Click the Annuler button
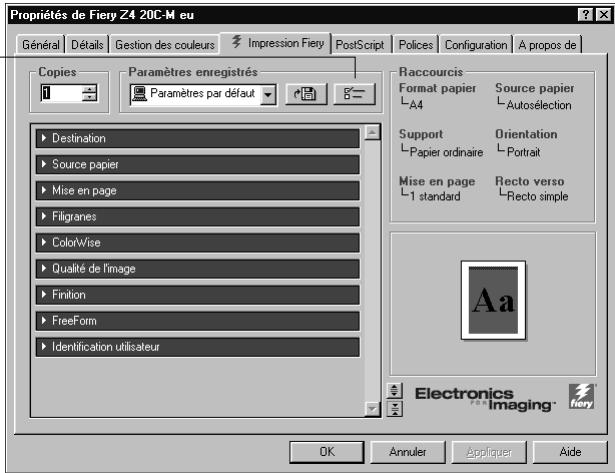This screenshot has height=473, width=615. pyautogui.click(x=408, y=452)
